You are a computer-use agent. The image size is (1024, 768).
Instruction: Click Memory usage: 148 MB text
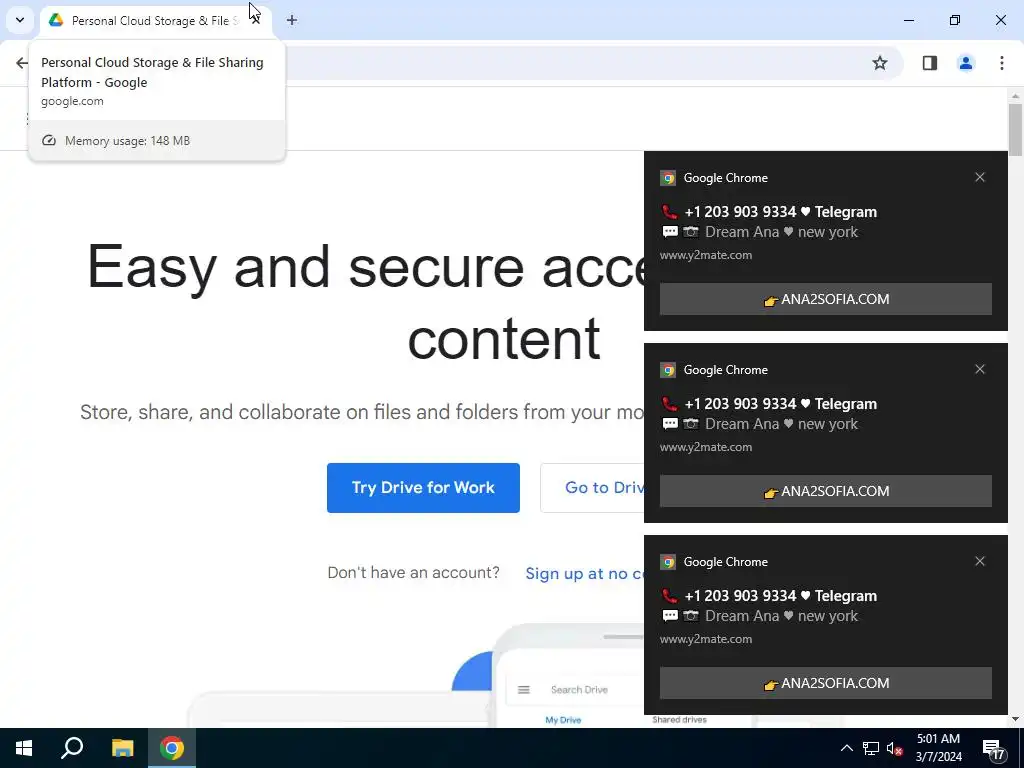pos(127,140)
